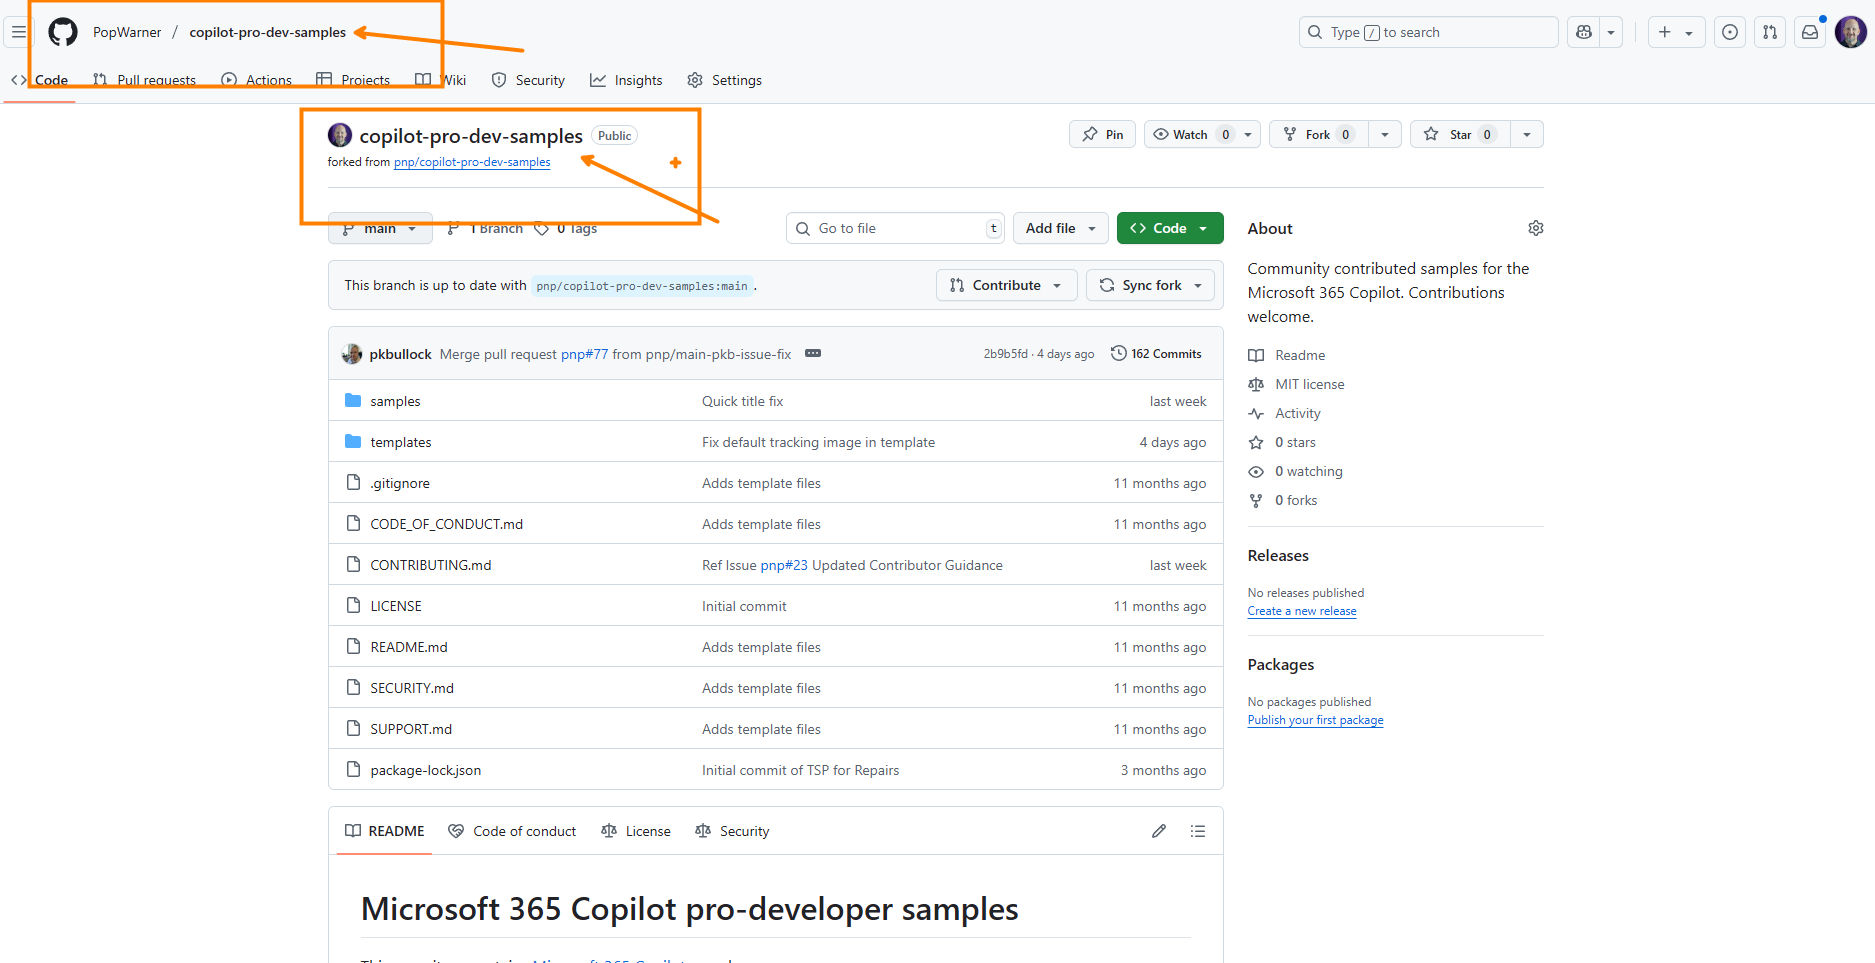Screen dimensions: 1875x963
Task: Open the Add file dropdown
Action: (1061, 228)
